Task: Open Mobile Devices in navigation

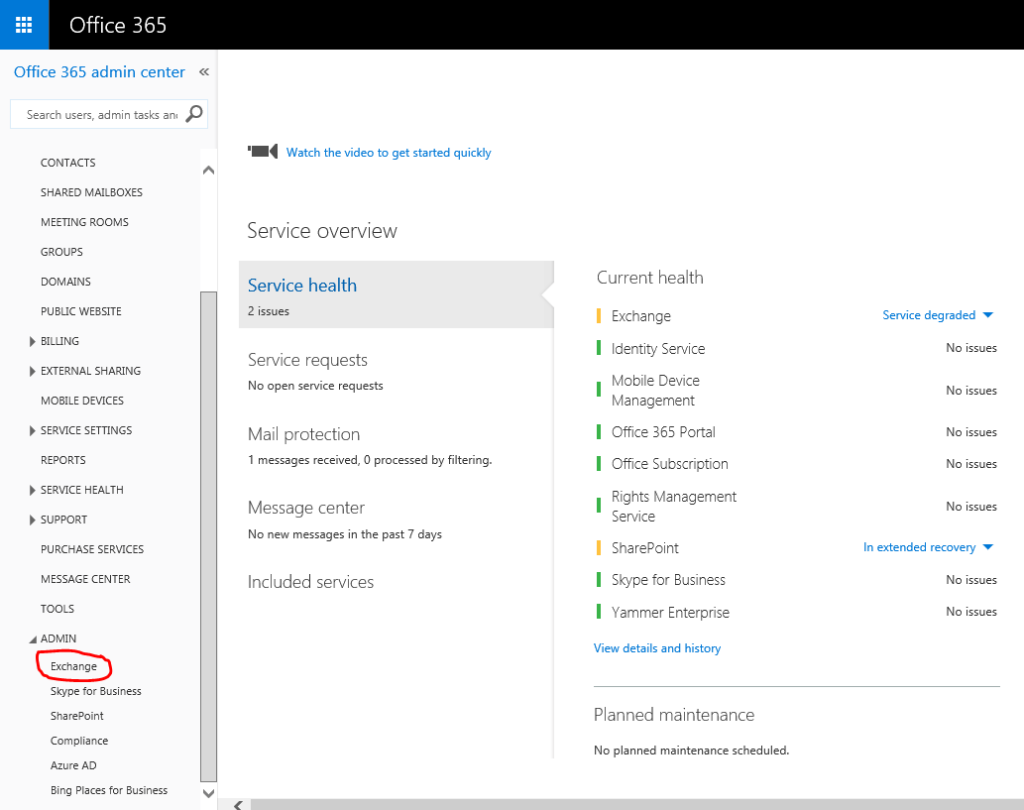Action: coord(82,400)
